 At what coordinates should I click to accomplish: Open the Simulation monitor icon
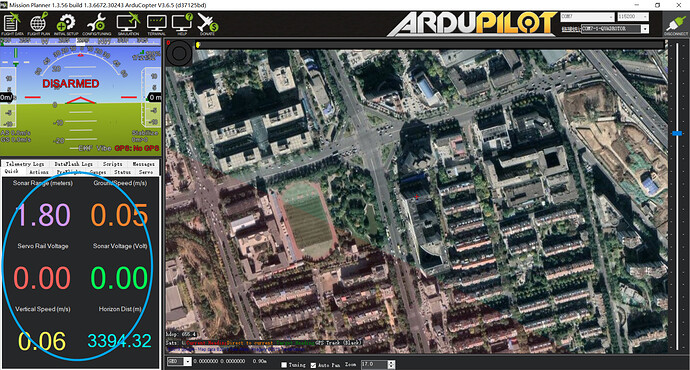(128, 24)
